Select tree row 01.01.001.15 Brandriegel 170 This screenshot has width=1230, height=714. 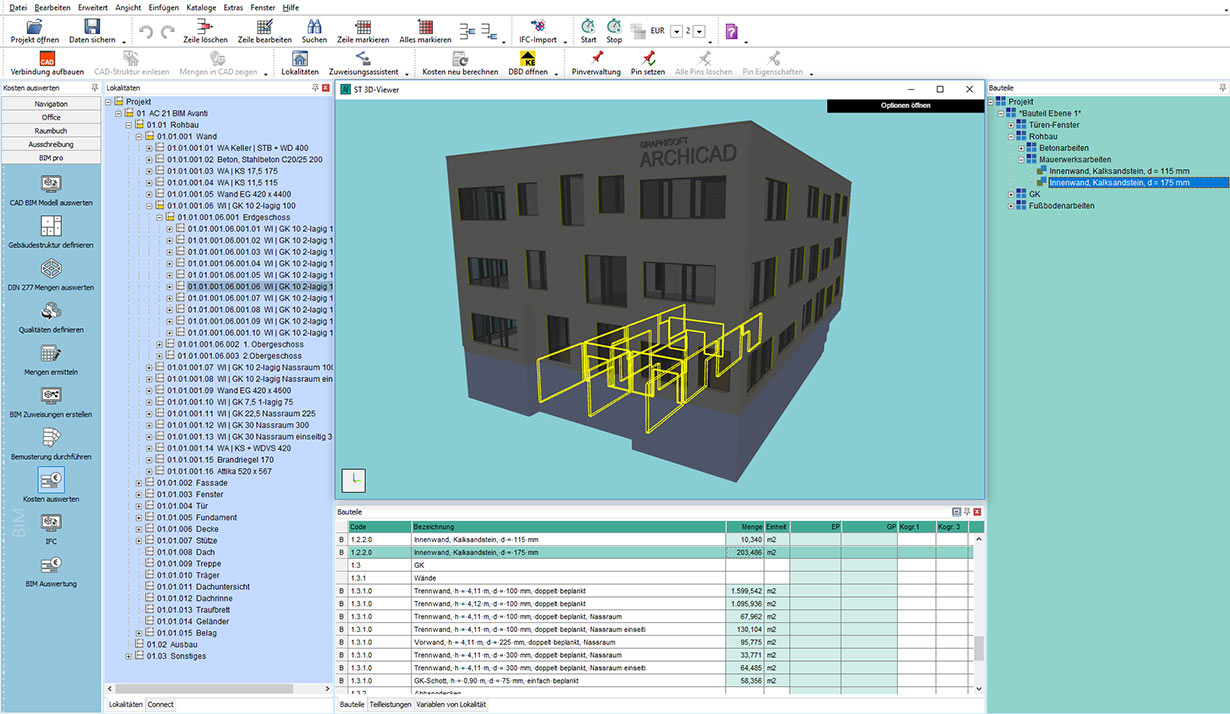coord(220,460)
